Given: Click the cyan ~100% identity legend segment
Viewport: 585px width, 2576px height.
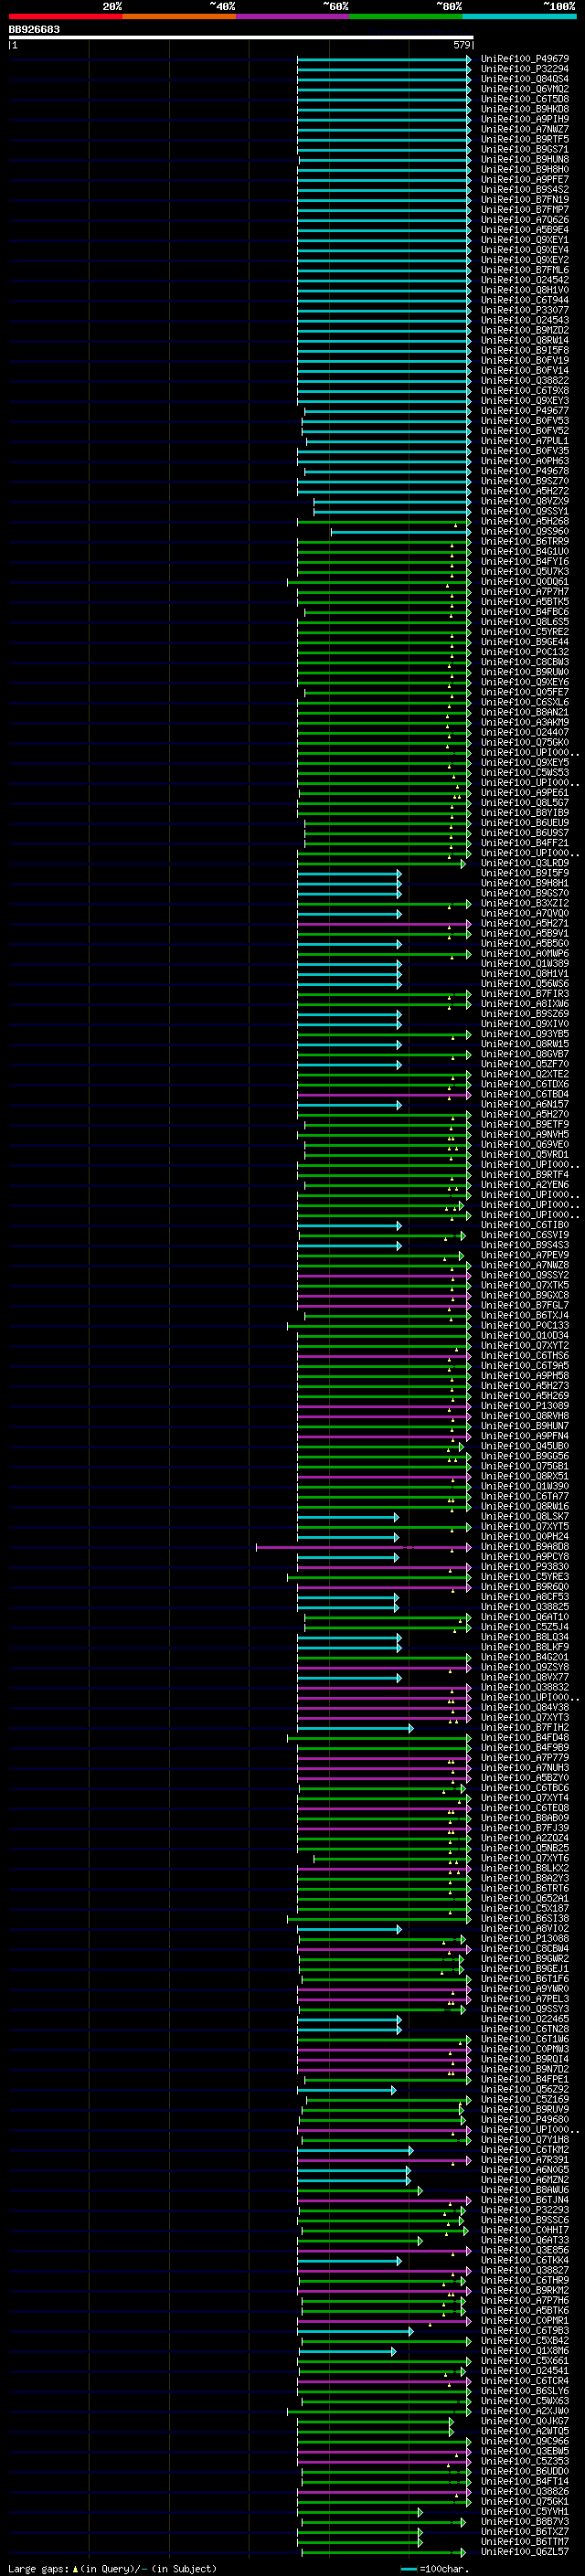Looking at the screenshot, I should pyautogui.click(x=520, y=16).
